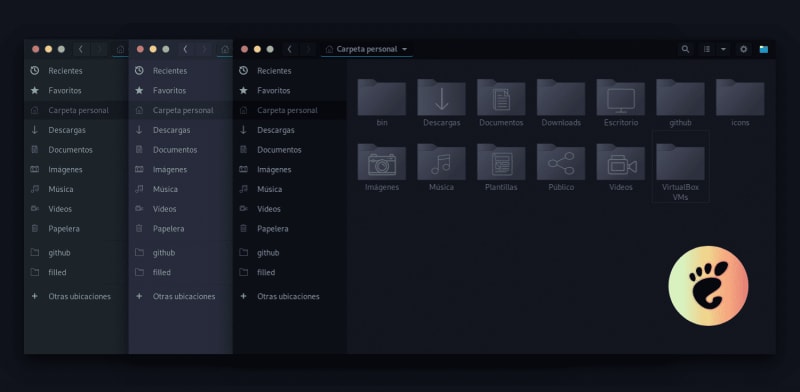Open Descargas in the leftmost window sidebar

[x=76, y=130]
